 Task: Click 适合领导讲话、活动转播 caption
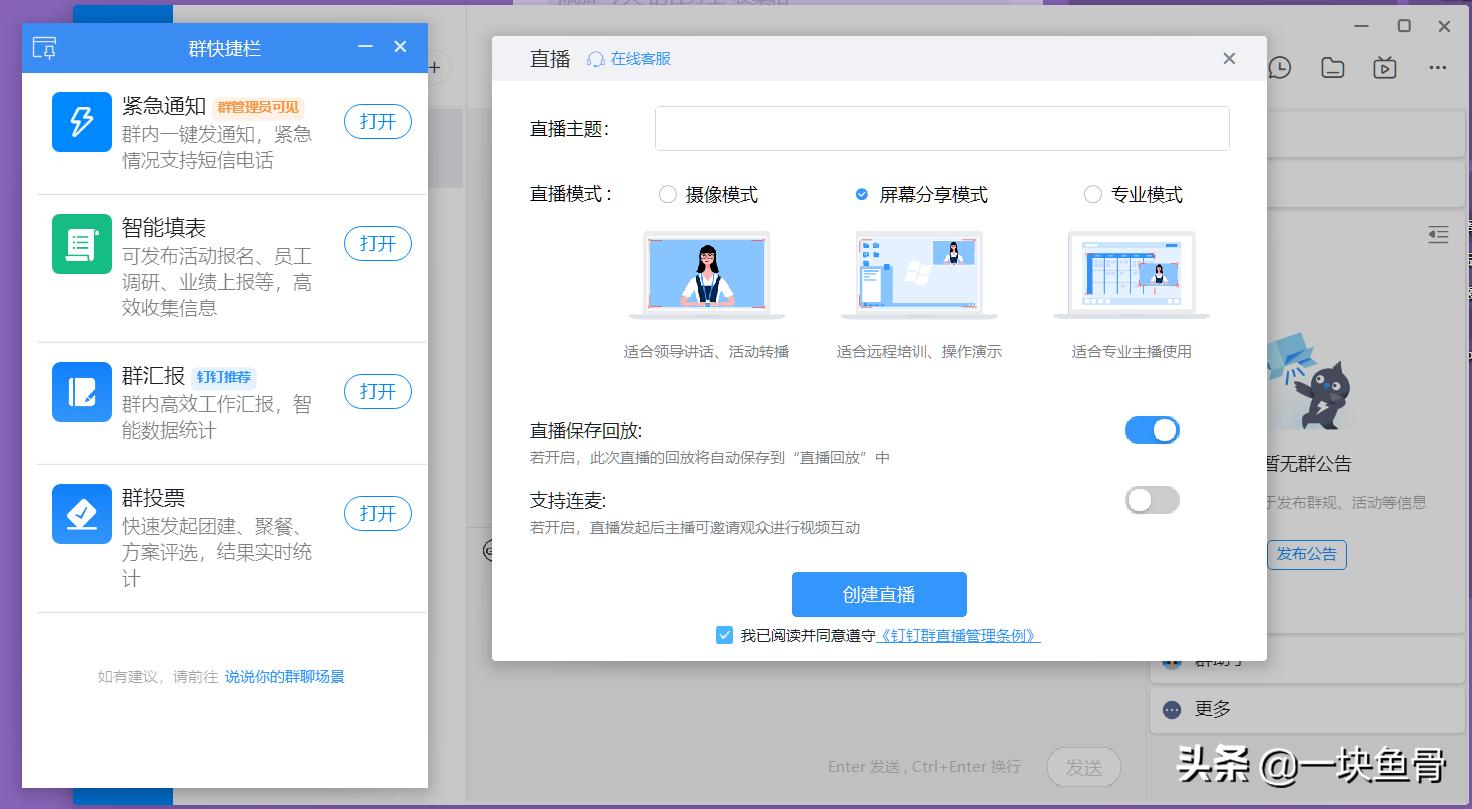pyautogui.click(x=707, y=351)
